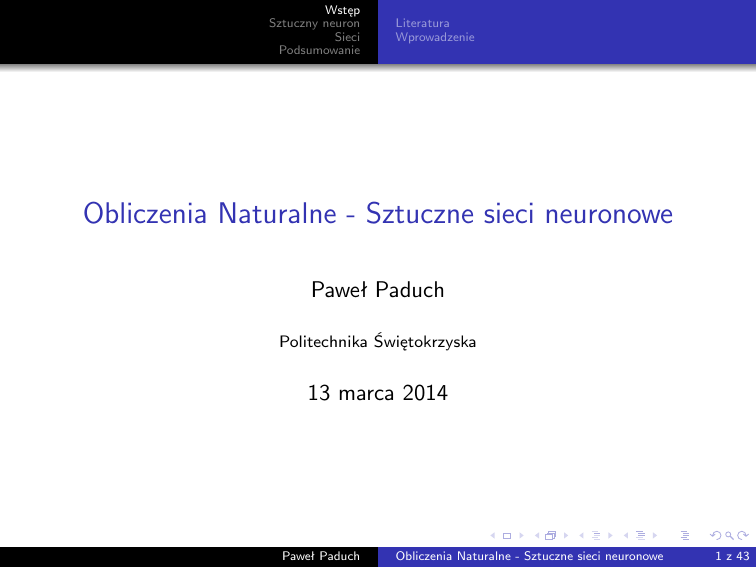Jump to the previous subsection arrow

579,535
